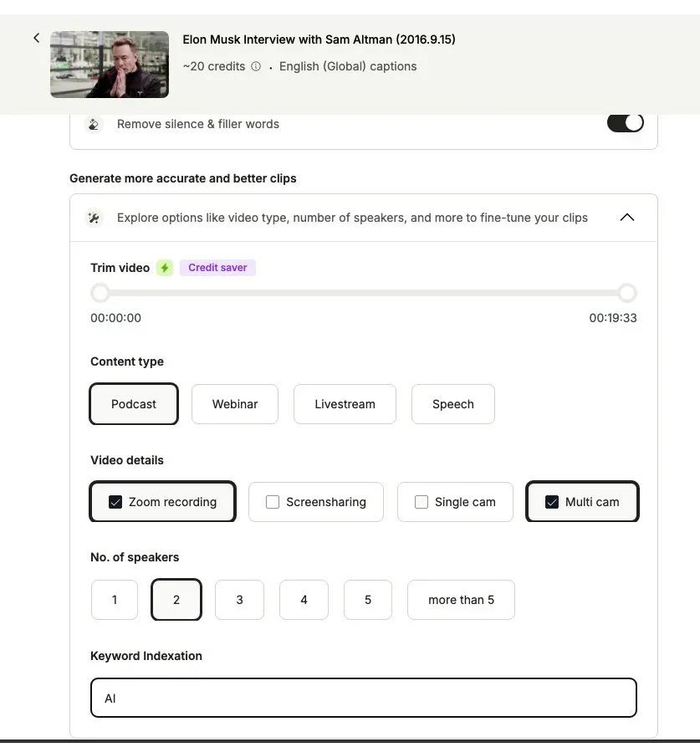Uncheck the Multi cam option
The image size is (700, 743).
pyautogui.click(x=552, y=502)
